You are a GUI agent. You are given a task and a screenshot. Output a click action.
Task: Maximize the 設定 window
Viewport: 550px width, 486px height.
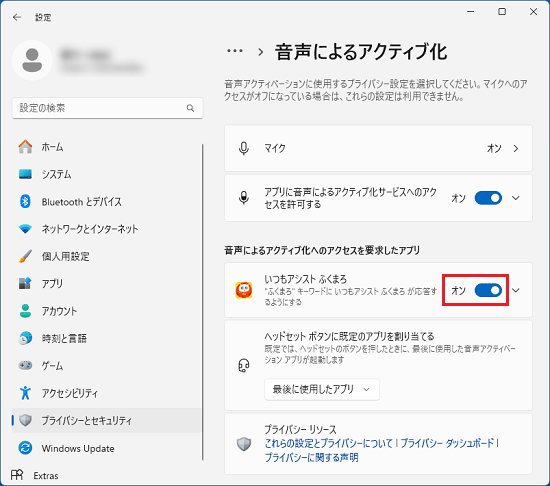coord(502,12)
